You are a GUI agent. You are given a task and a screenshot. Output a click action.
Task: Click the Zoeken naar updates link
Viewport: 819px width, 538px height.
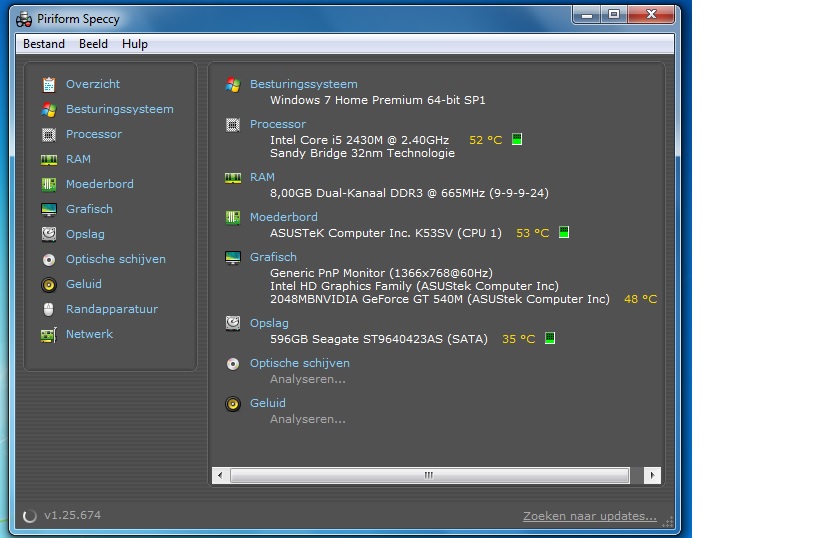(590, 516)
